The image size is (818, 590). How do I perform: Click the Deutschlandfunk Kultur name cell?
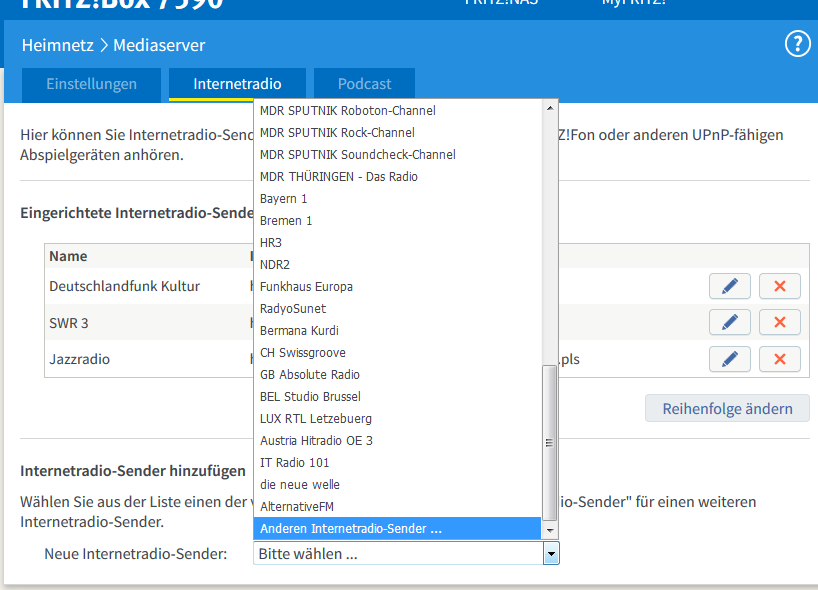click(x=124, y=286)
